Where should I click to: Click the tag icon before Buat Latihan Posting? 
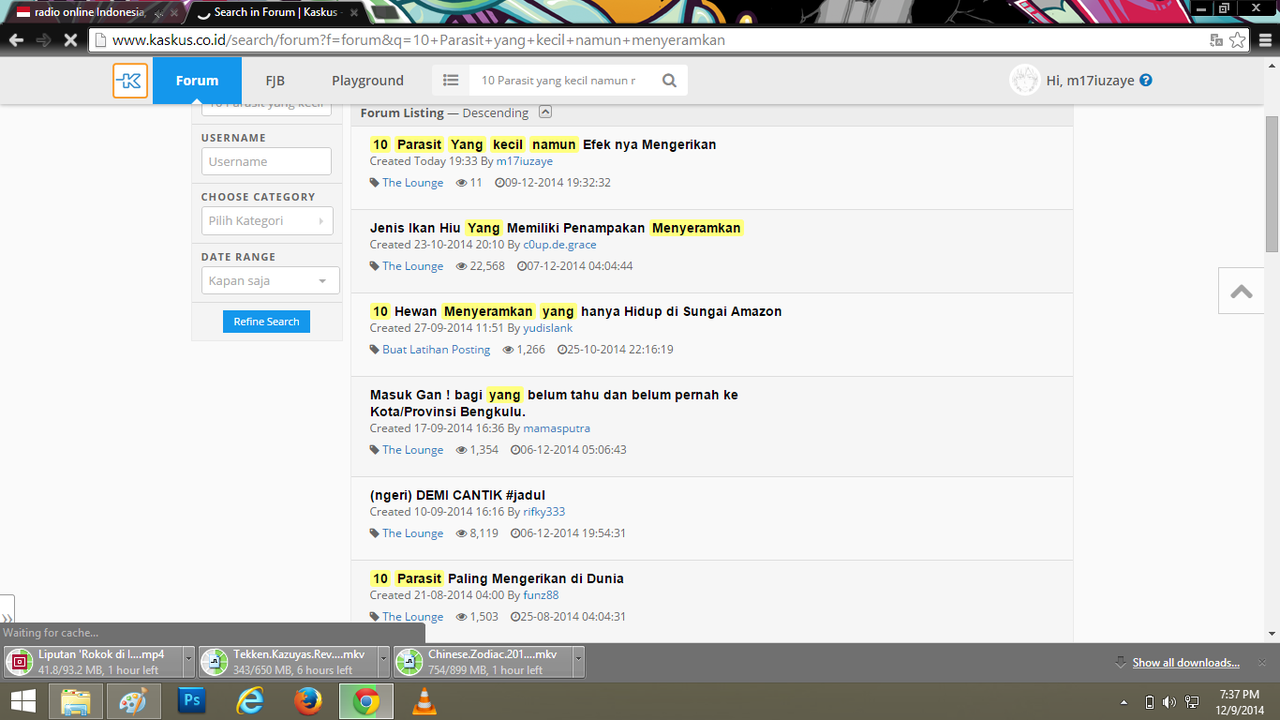[x=375, y=350]
